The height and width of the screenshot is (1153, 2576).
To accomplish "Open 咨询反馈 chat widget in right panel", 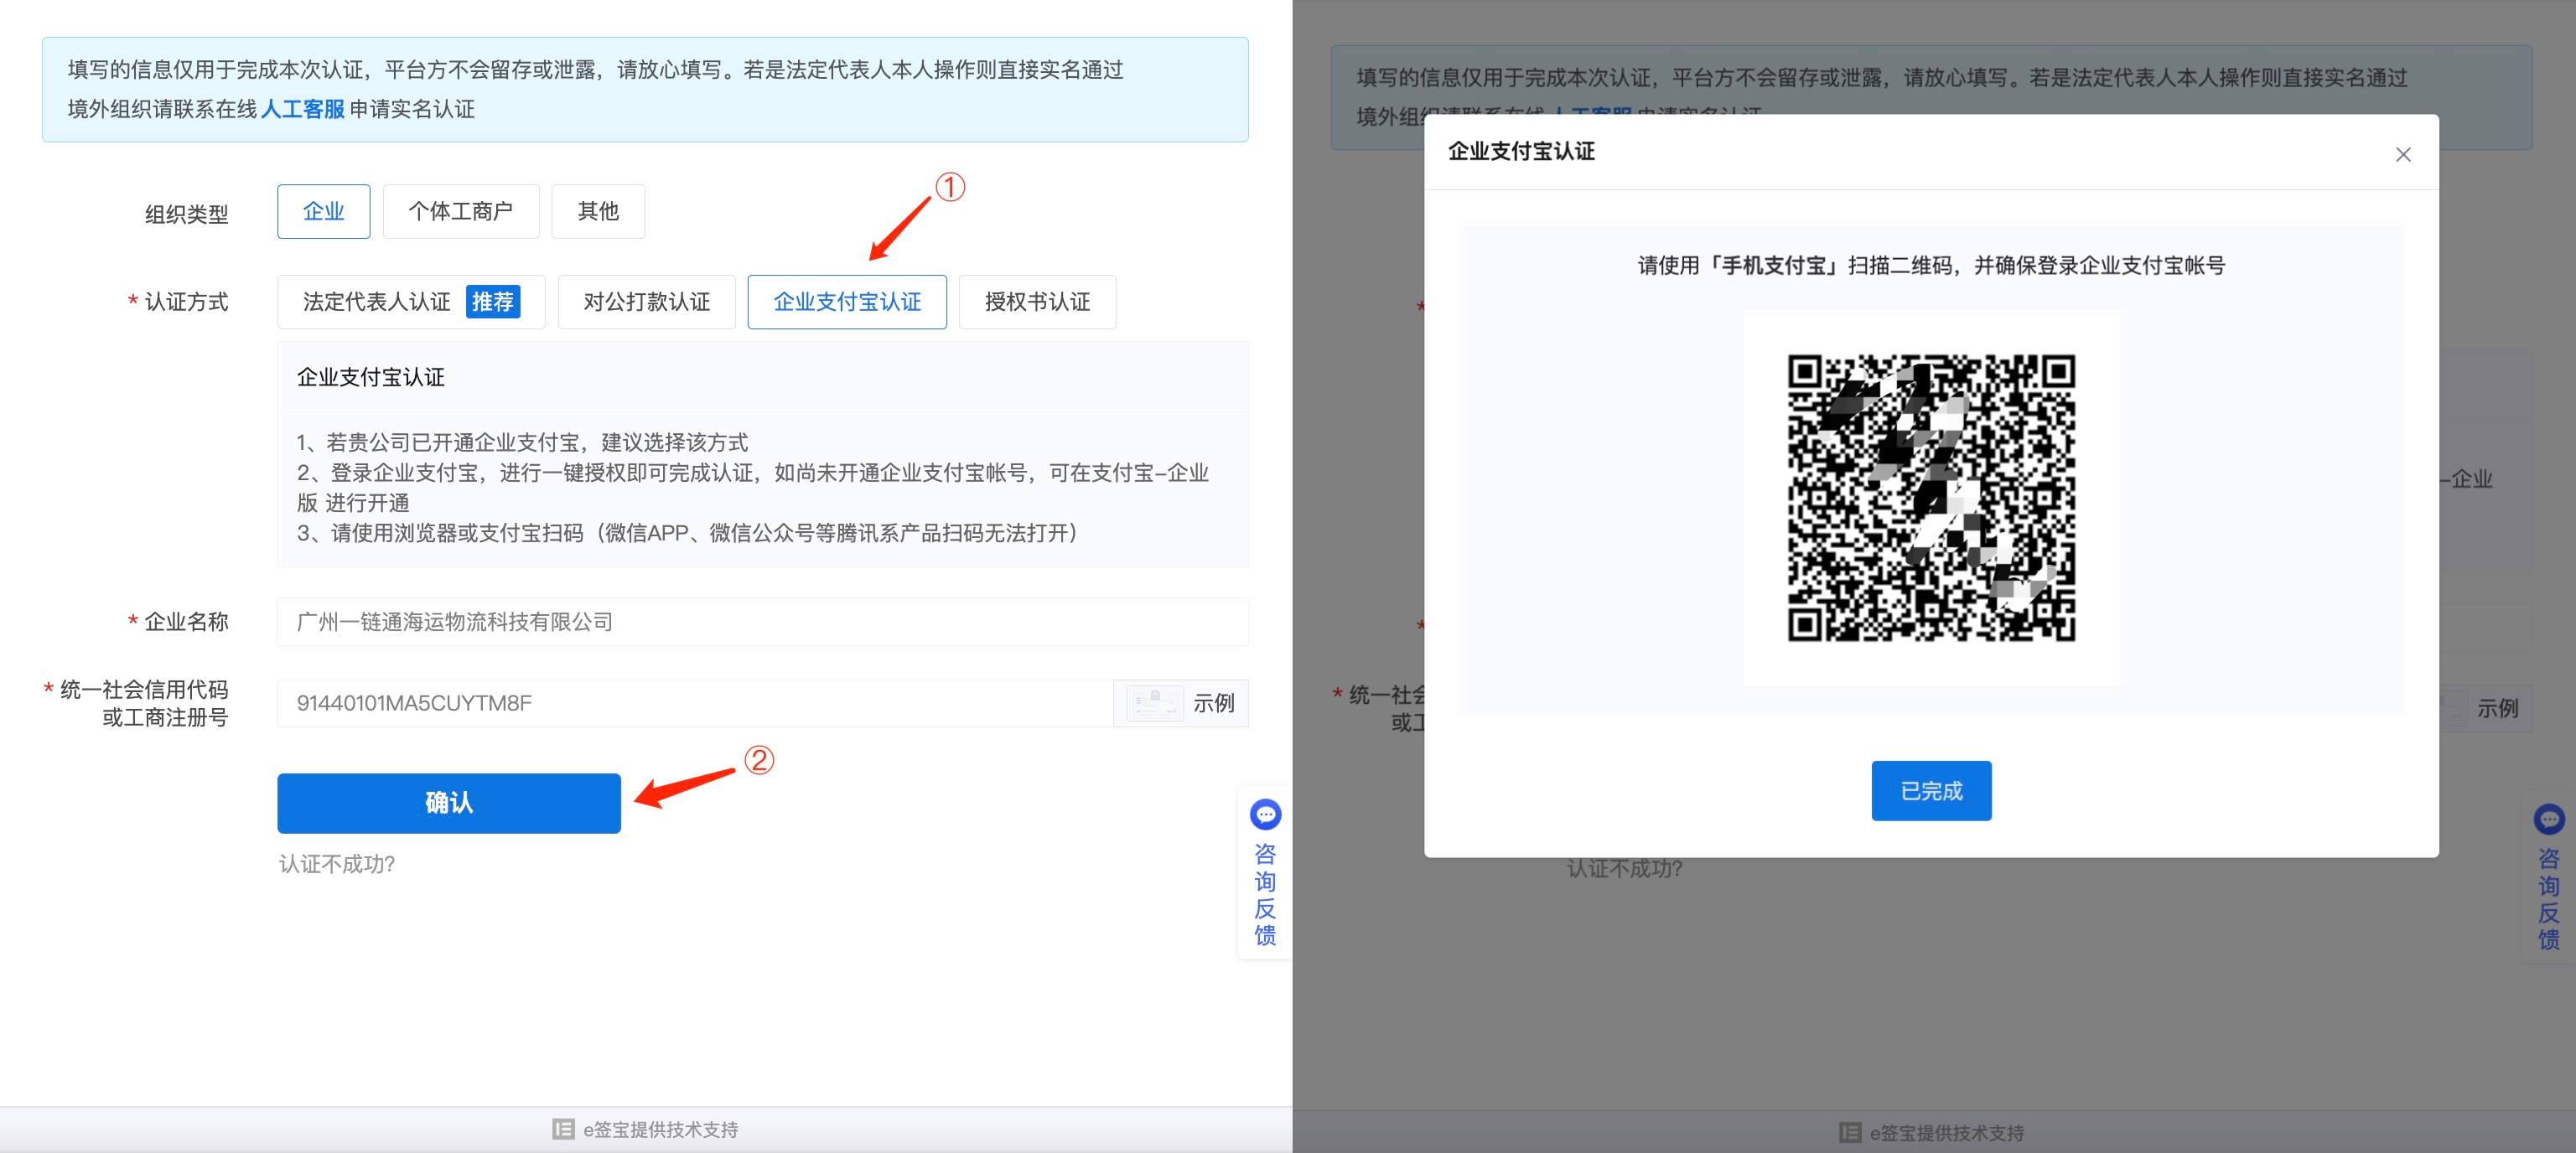I will [2549, 877].
